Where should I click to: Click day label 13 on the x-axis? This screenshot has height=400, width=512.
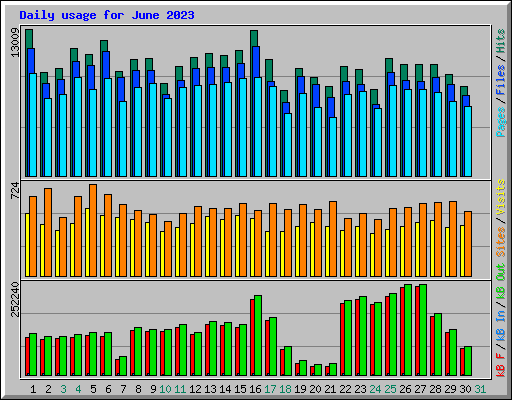coord(210,389)
